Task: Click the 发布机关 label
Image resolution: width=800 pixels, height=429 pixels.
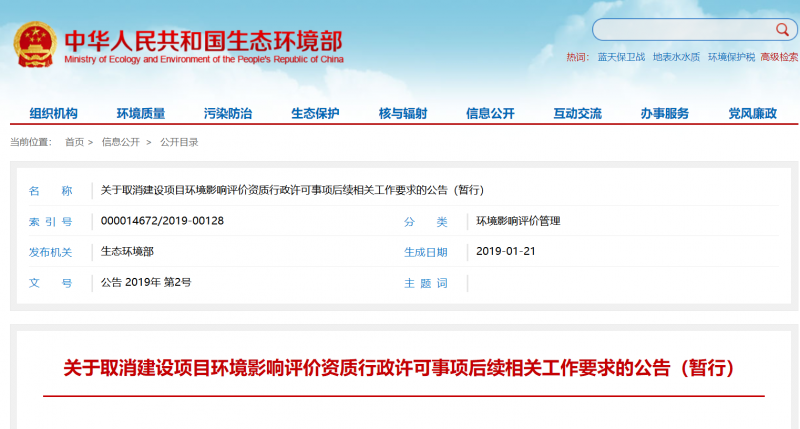Action: (51, 253)
